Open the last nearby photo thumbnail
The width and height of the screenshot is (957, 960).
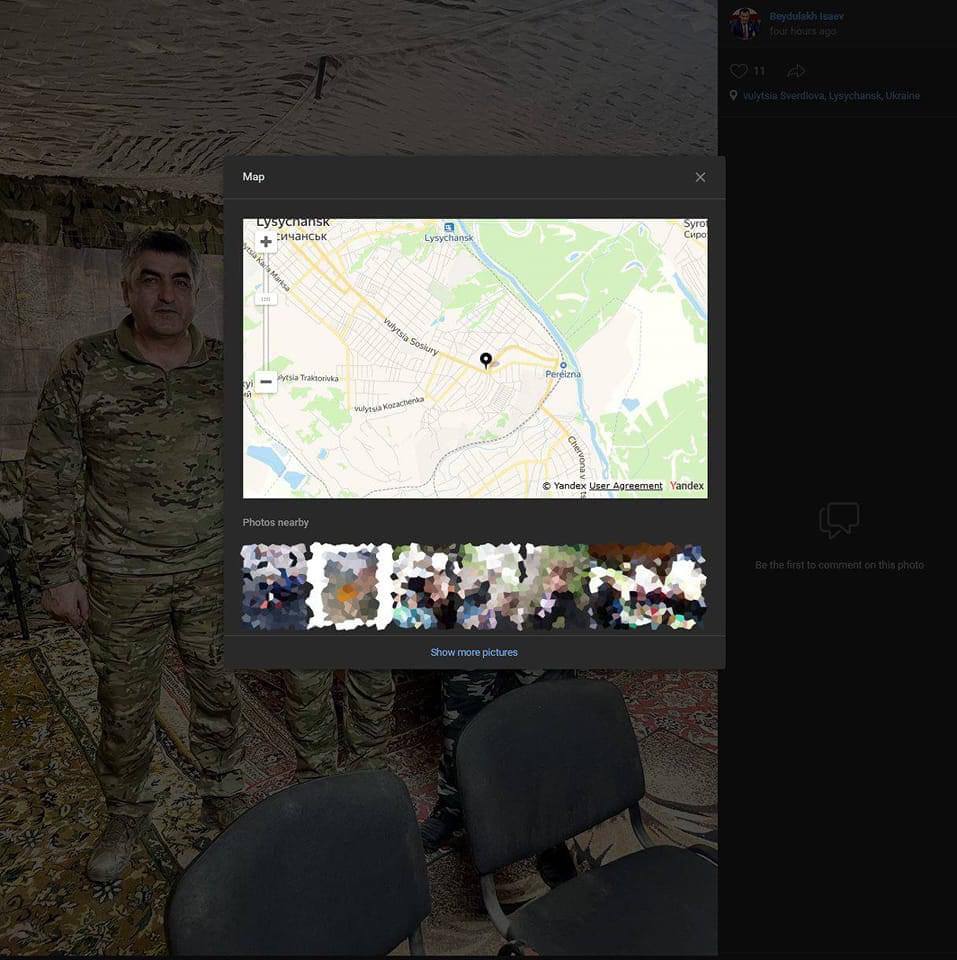(x=648, y=587)
